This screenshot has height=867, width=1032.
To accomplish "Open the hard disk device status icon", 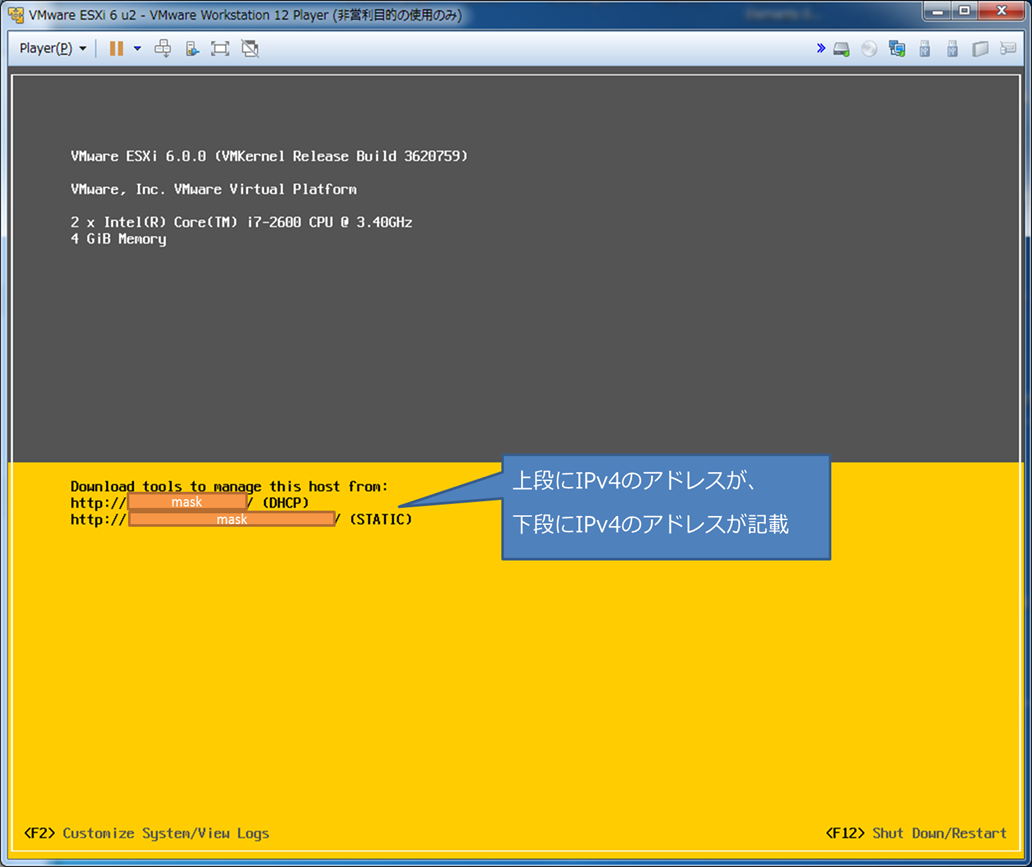I will [x=841, y=48].
